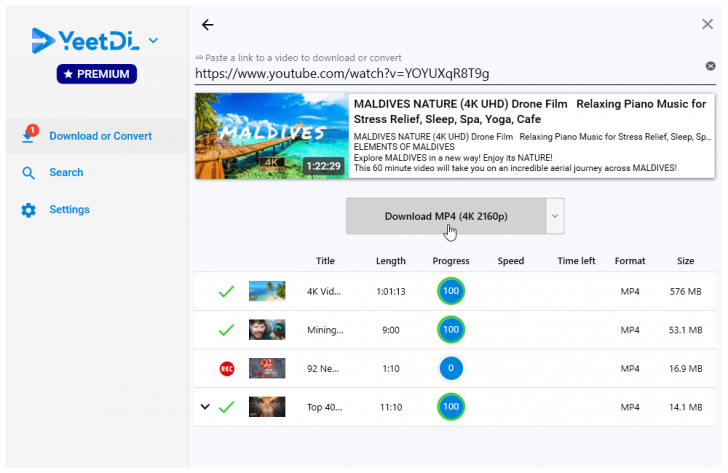Click the 92 Ne video thumbnail
Screen dimensions: 728x473
click(x=267, y=368)
